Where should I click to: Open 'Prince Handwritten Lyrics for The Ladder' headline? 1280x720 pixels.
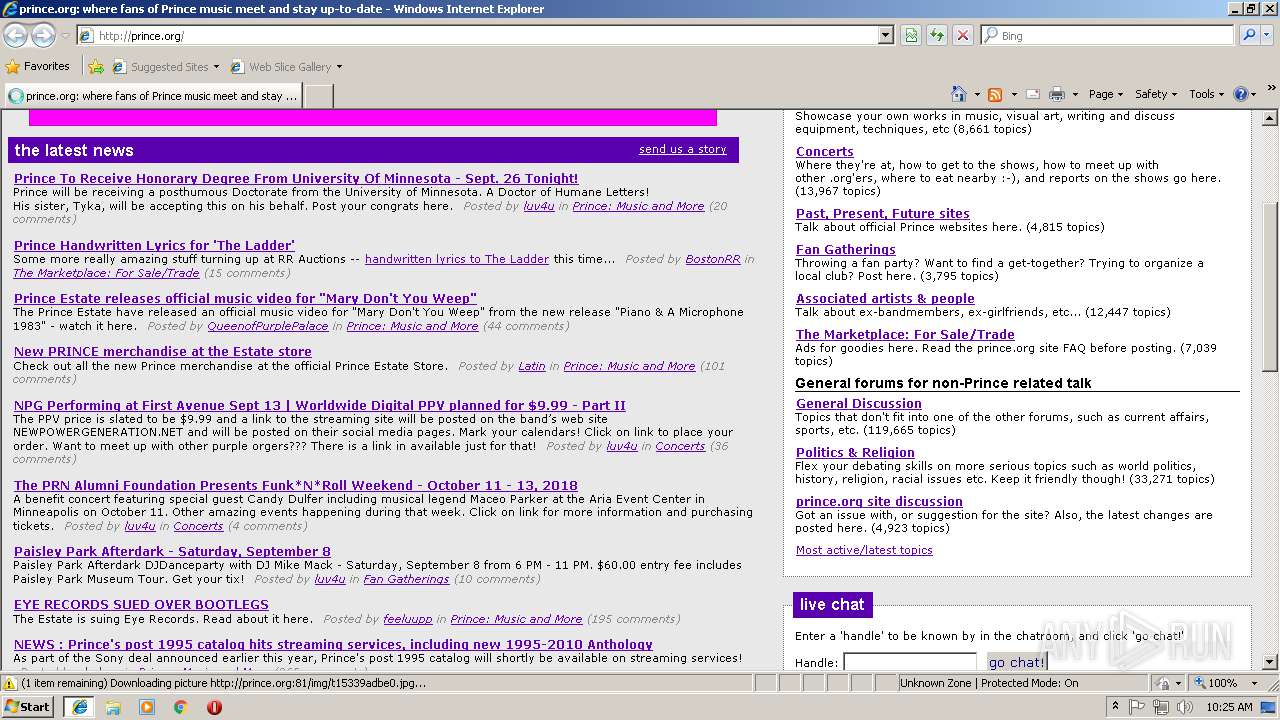click(x=154, y=245)
